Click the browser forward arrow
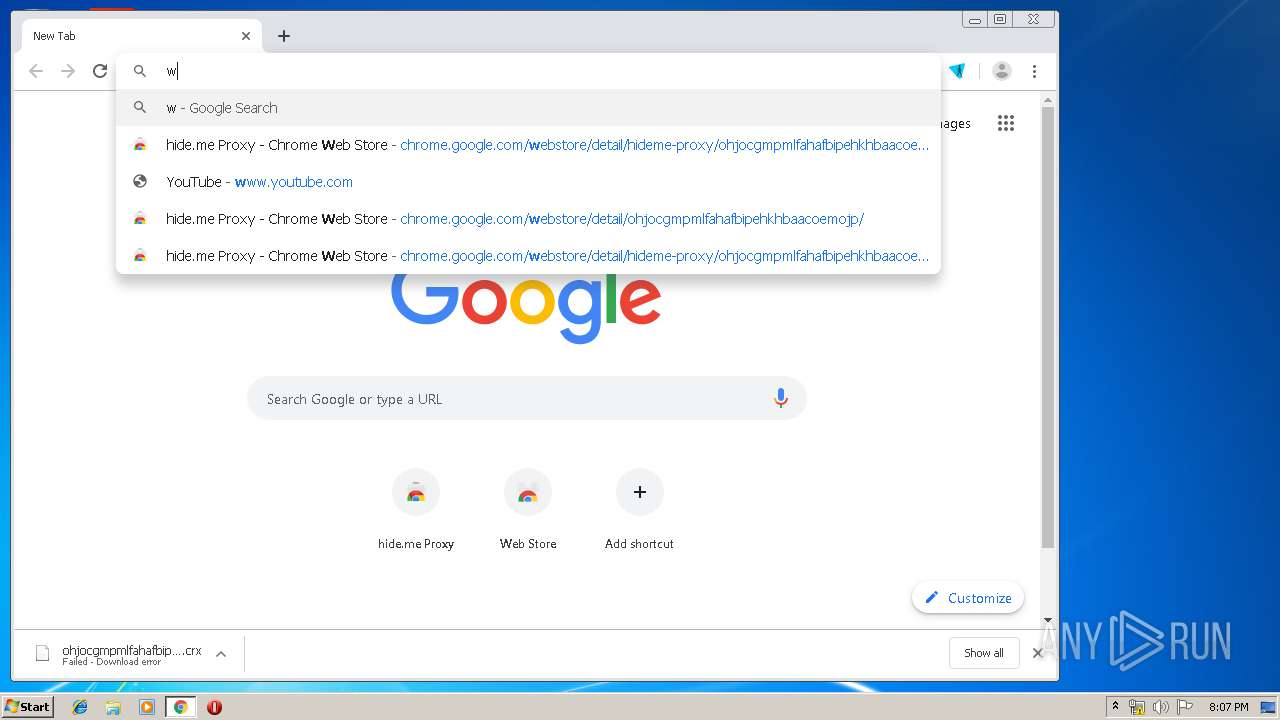The width and height of the screenshot is (1280, 720). tap(68, 71)
